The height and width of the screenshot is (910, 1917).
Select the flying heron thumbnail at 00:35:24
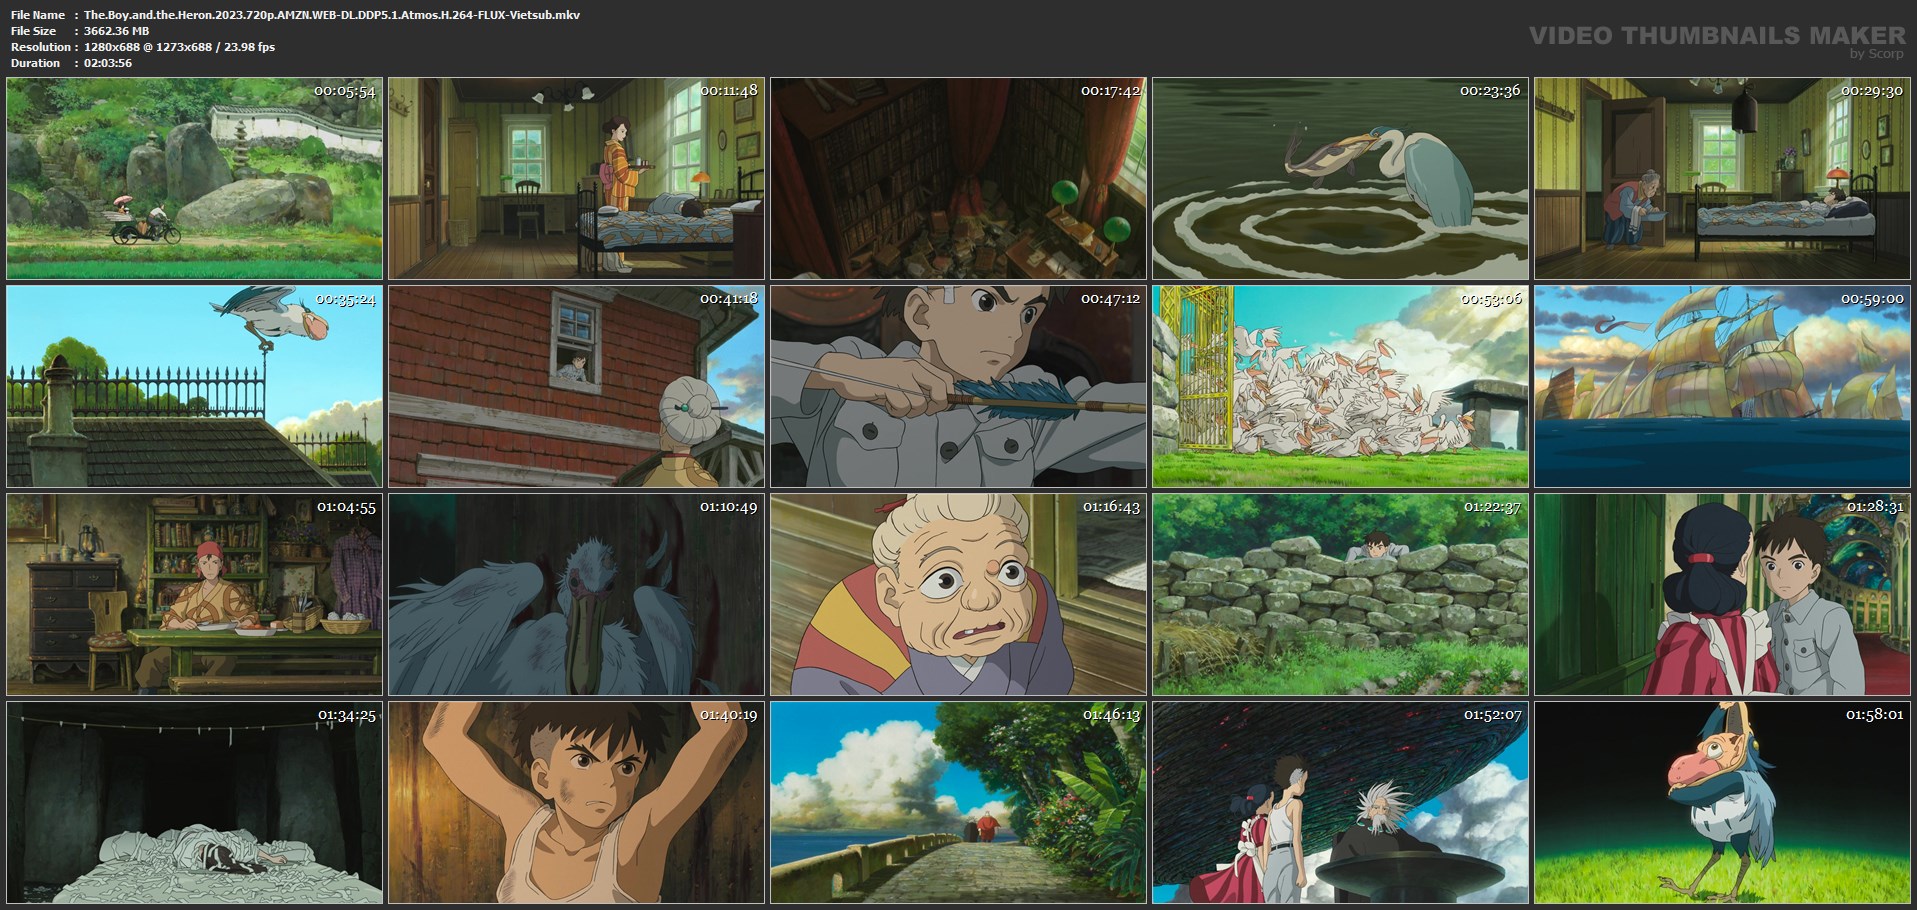tap(194, 387)
